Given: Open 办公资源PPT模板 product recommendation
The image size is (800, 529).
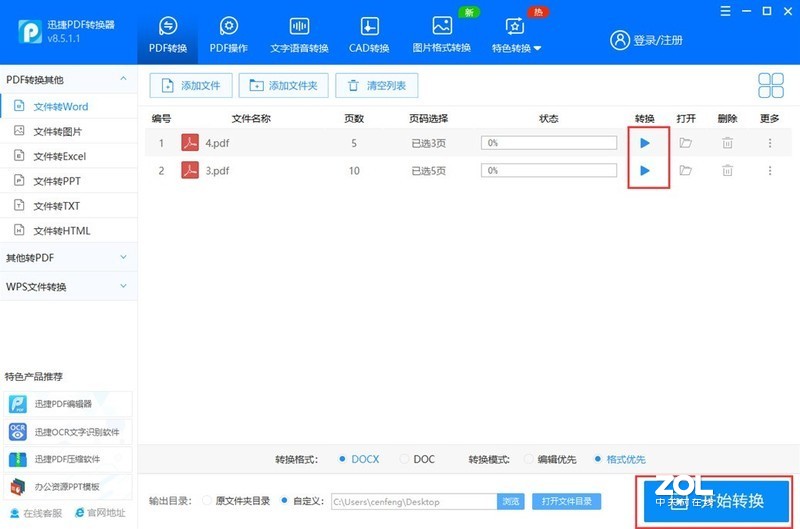Looking at the screenshot, I should pos(68,487).
